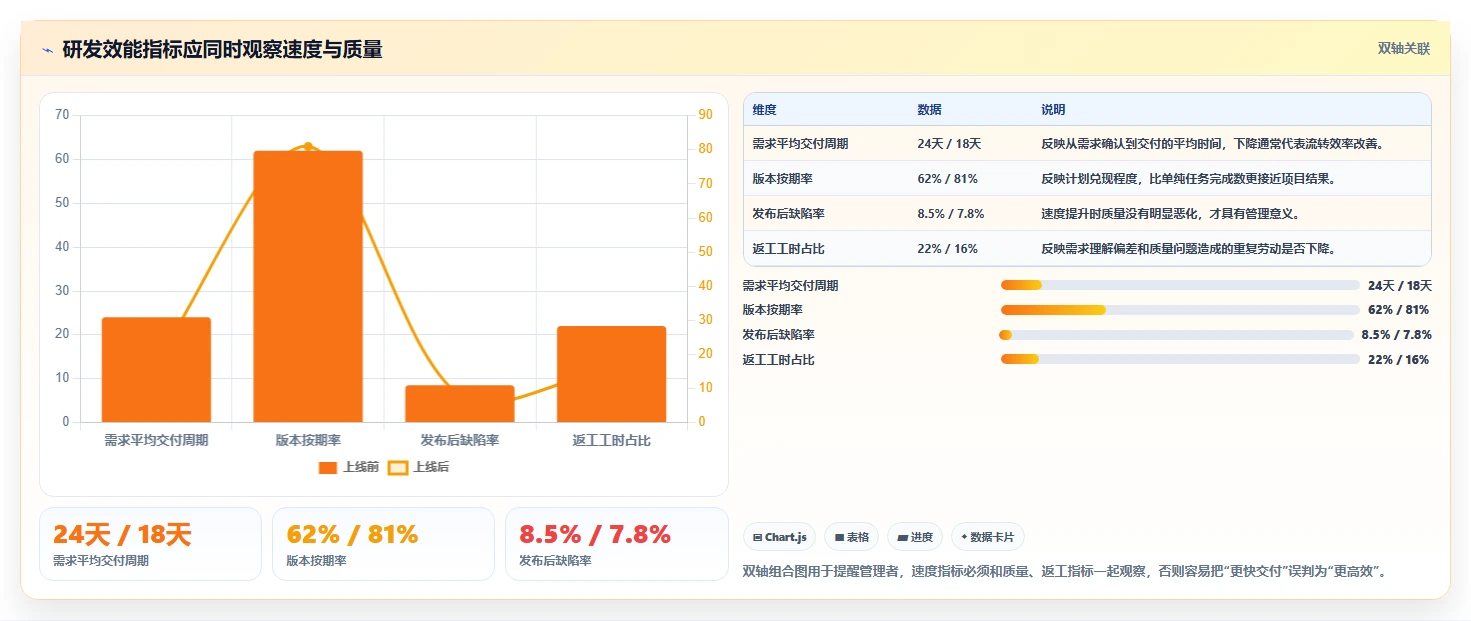
Task: Click progress label 版本按期率
Action: tap(773, 310)
